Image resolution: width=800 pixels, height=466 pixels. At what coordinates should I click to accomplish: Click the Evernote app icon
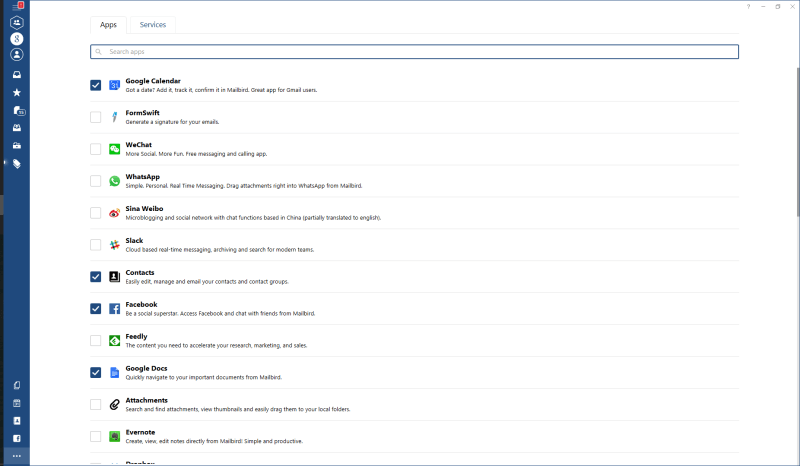(x=114, y=436)
